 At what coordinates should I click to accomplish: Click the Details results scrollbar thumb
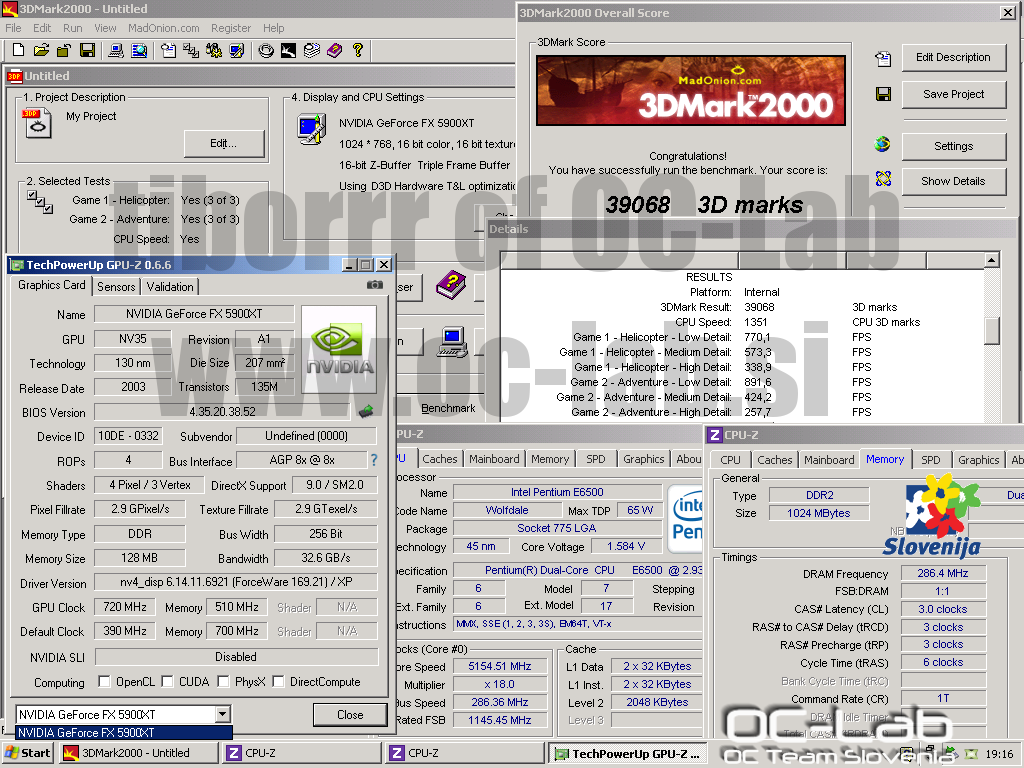pyautogui.click(x=991, y=330)
